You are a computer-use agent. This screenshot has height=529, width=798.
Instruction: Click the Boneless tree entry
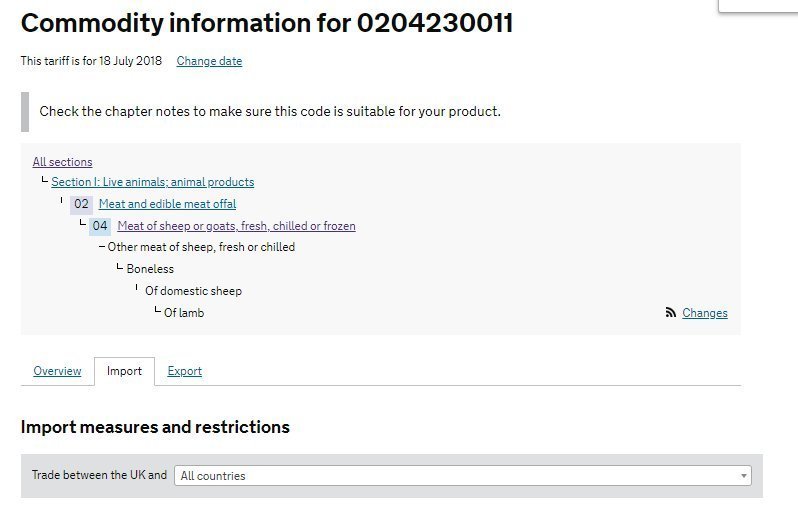coord(150,269)
